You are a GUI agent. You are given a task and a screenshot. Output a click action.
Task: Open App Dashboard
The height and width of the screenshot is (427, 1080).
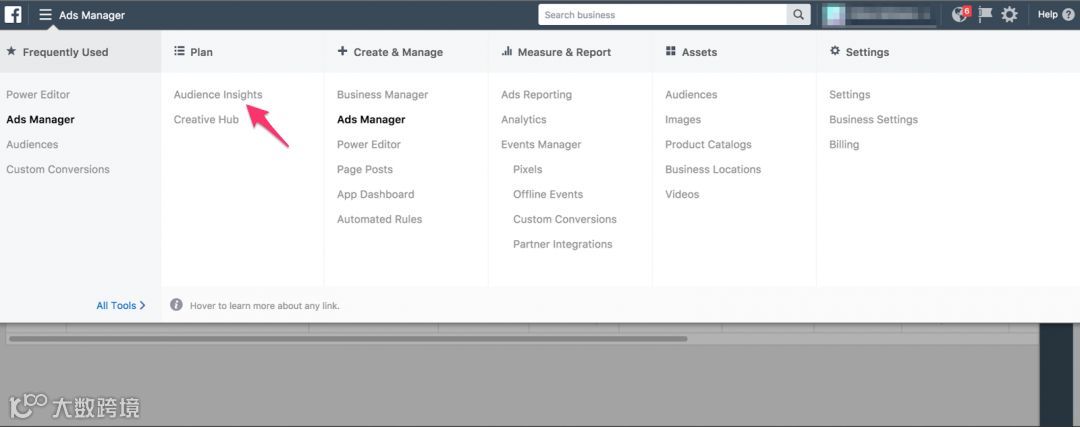375,194
